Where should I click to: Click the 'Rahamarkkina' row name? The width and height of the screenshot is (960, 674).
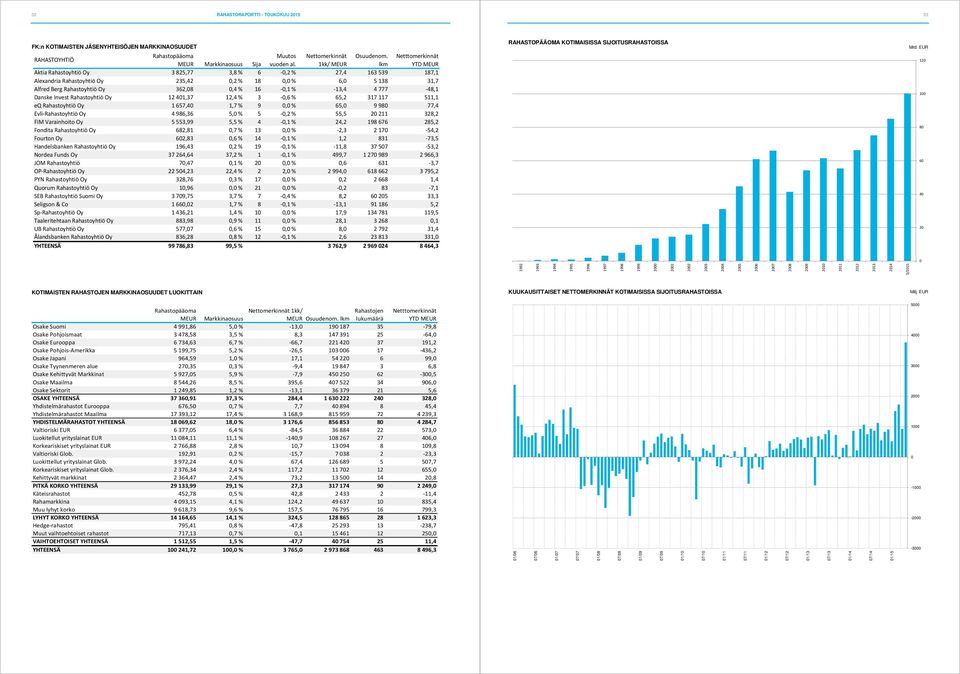point(51,501)
